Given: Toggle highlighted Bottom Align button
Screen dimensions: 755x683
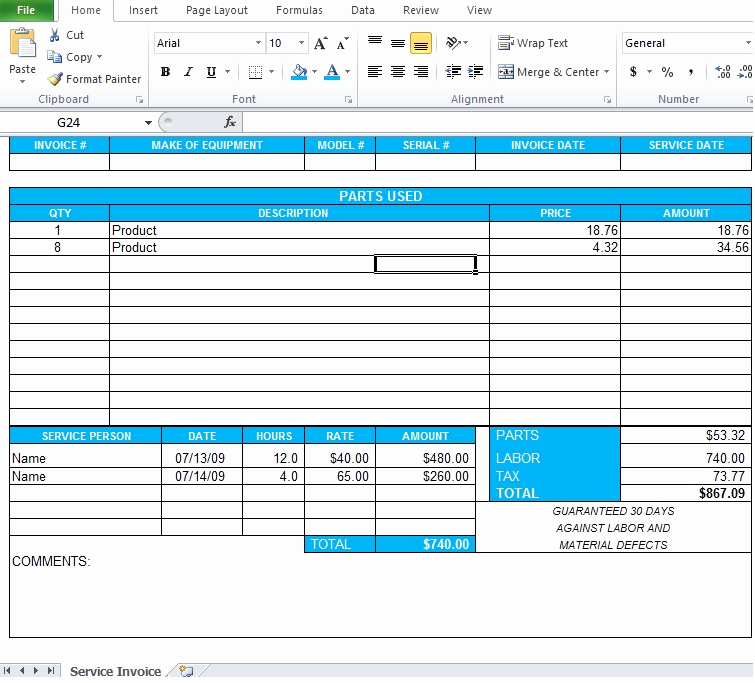Looking at the screenshot, I should tap(421, 43).
